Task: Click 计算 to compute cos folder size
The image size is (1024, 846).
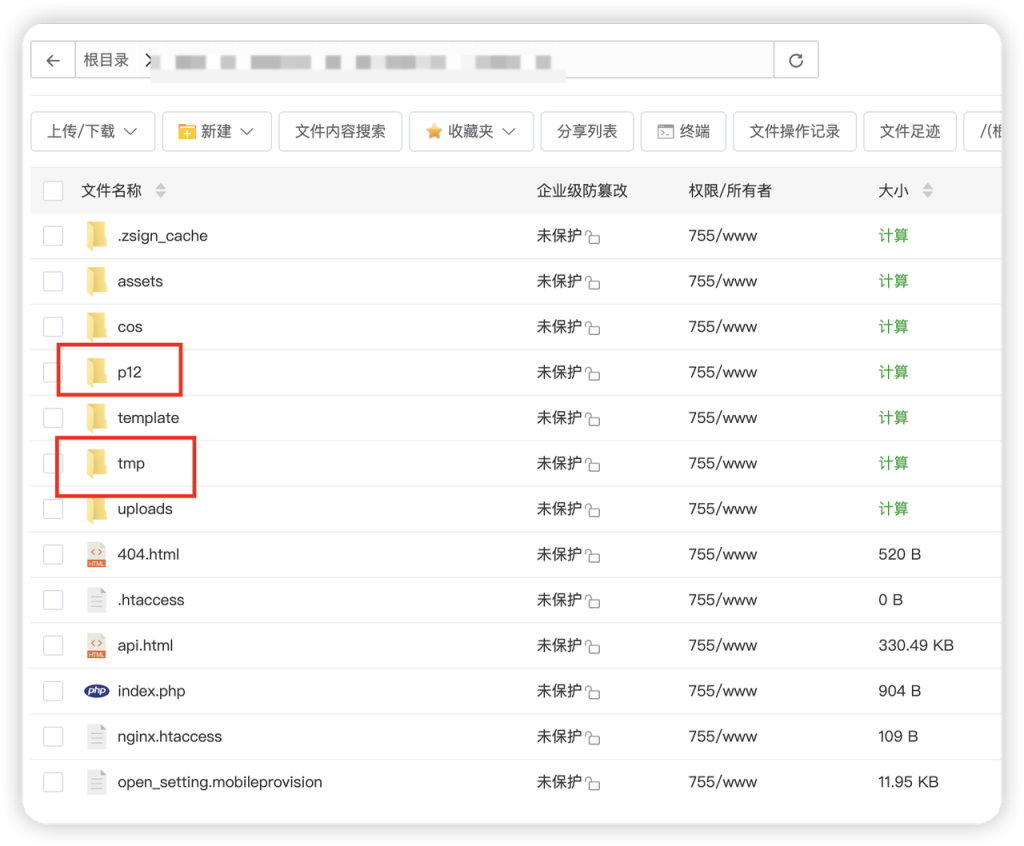Action: tap(893, 326)
